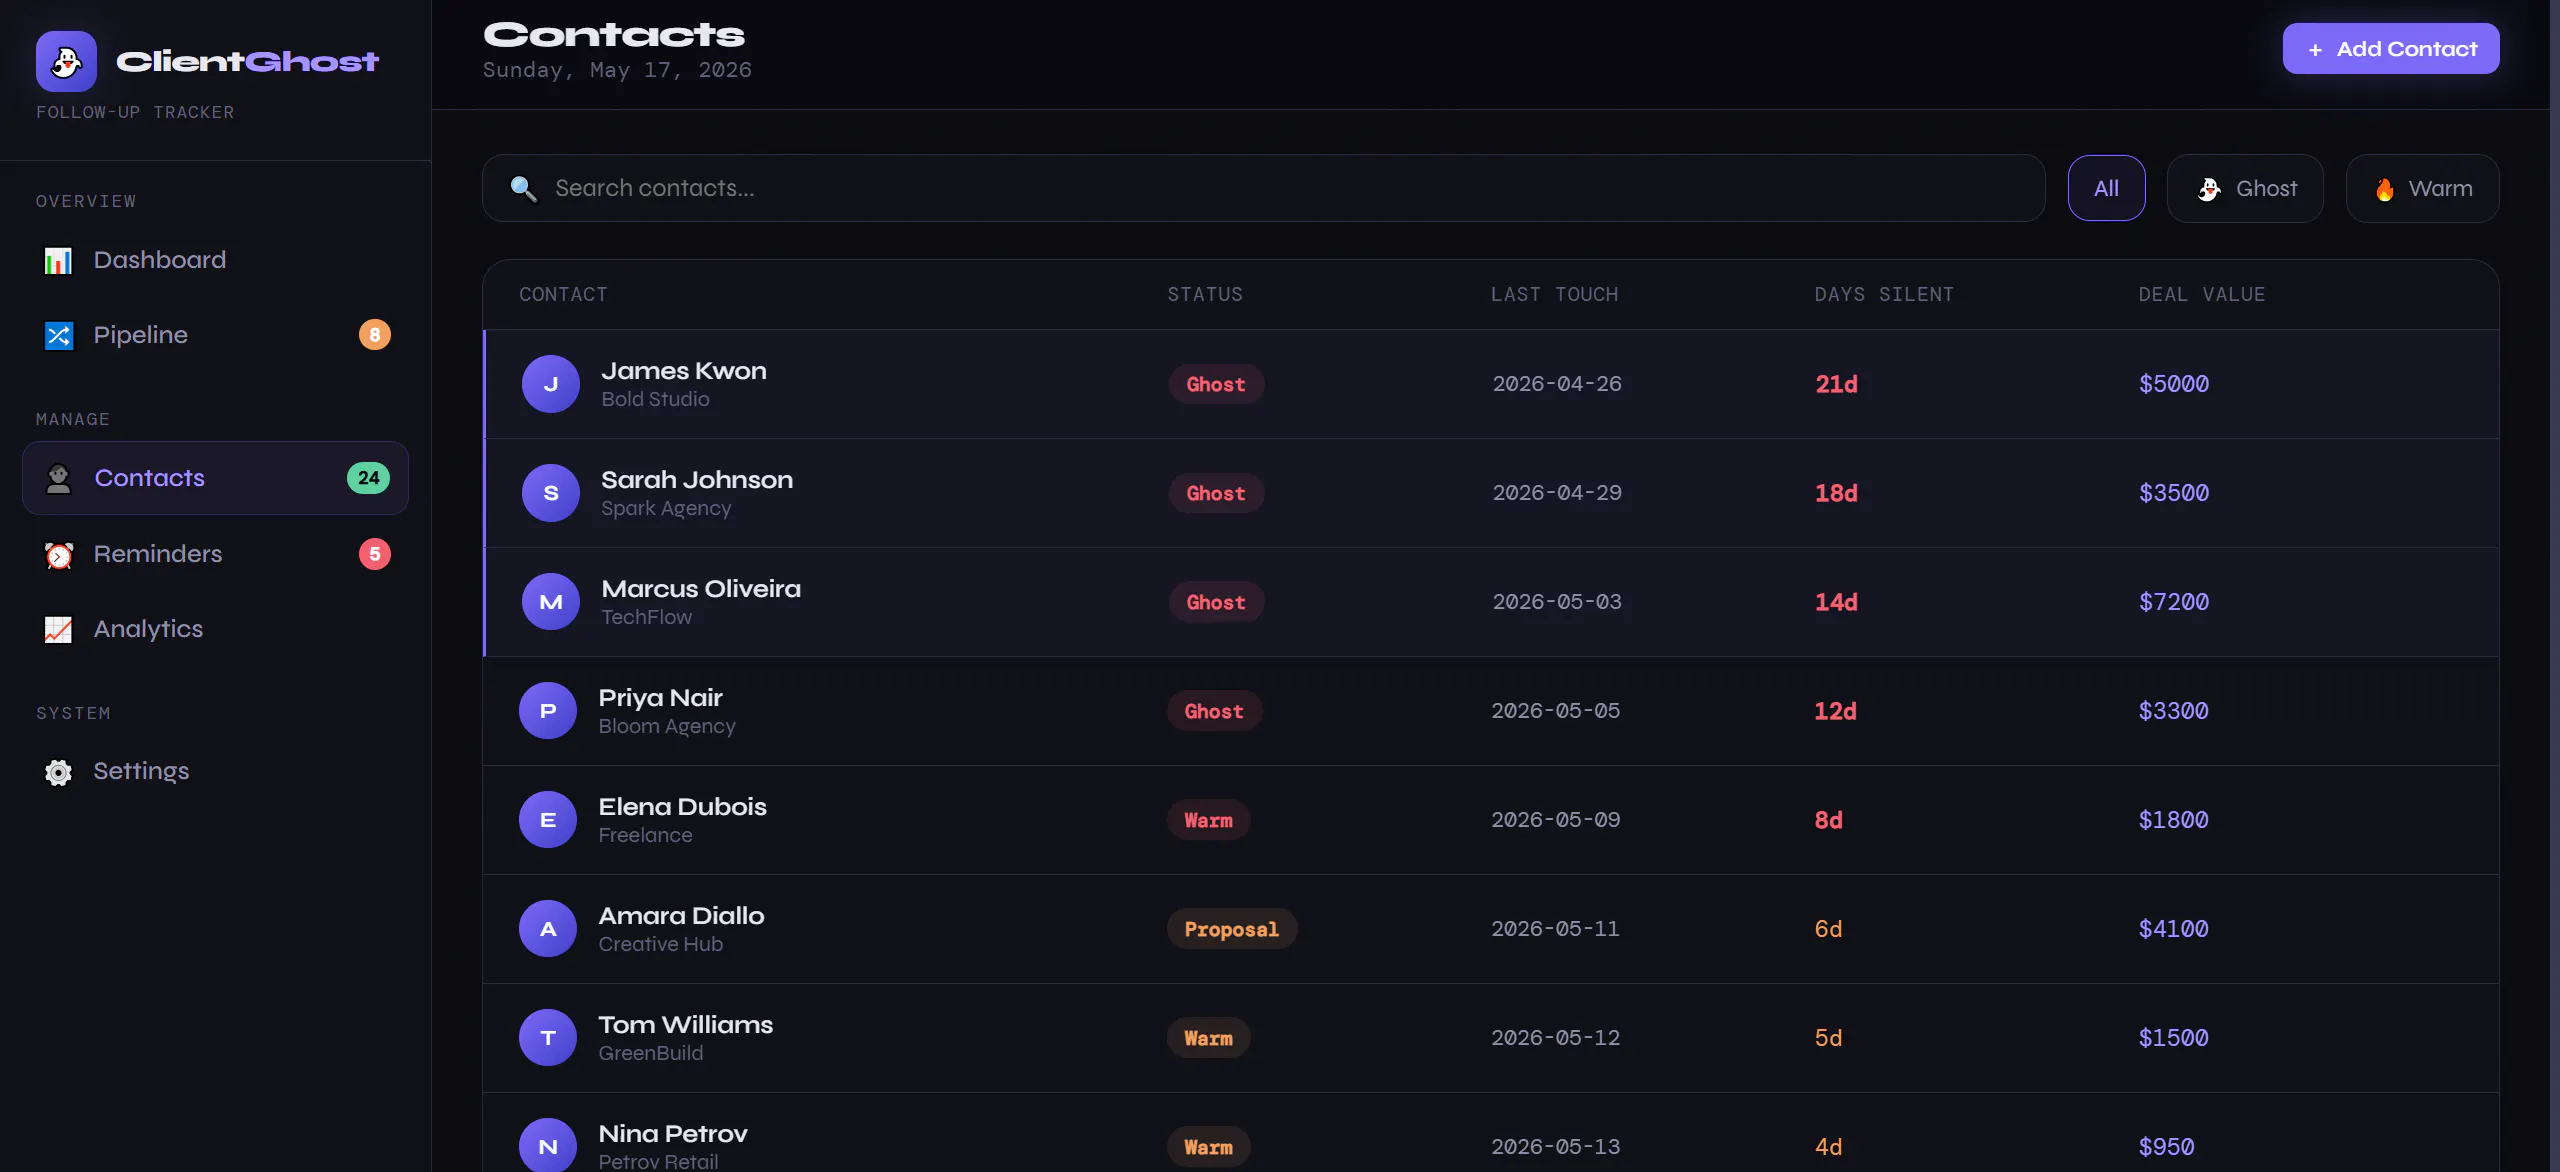This screenshot has height=1172, width=2560.
Task: Click the magnifying glass search icon
Action: pos(523,188)
